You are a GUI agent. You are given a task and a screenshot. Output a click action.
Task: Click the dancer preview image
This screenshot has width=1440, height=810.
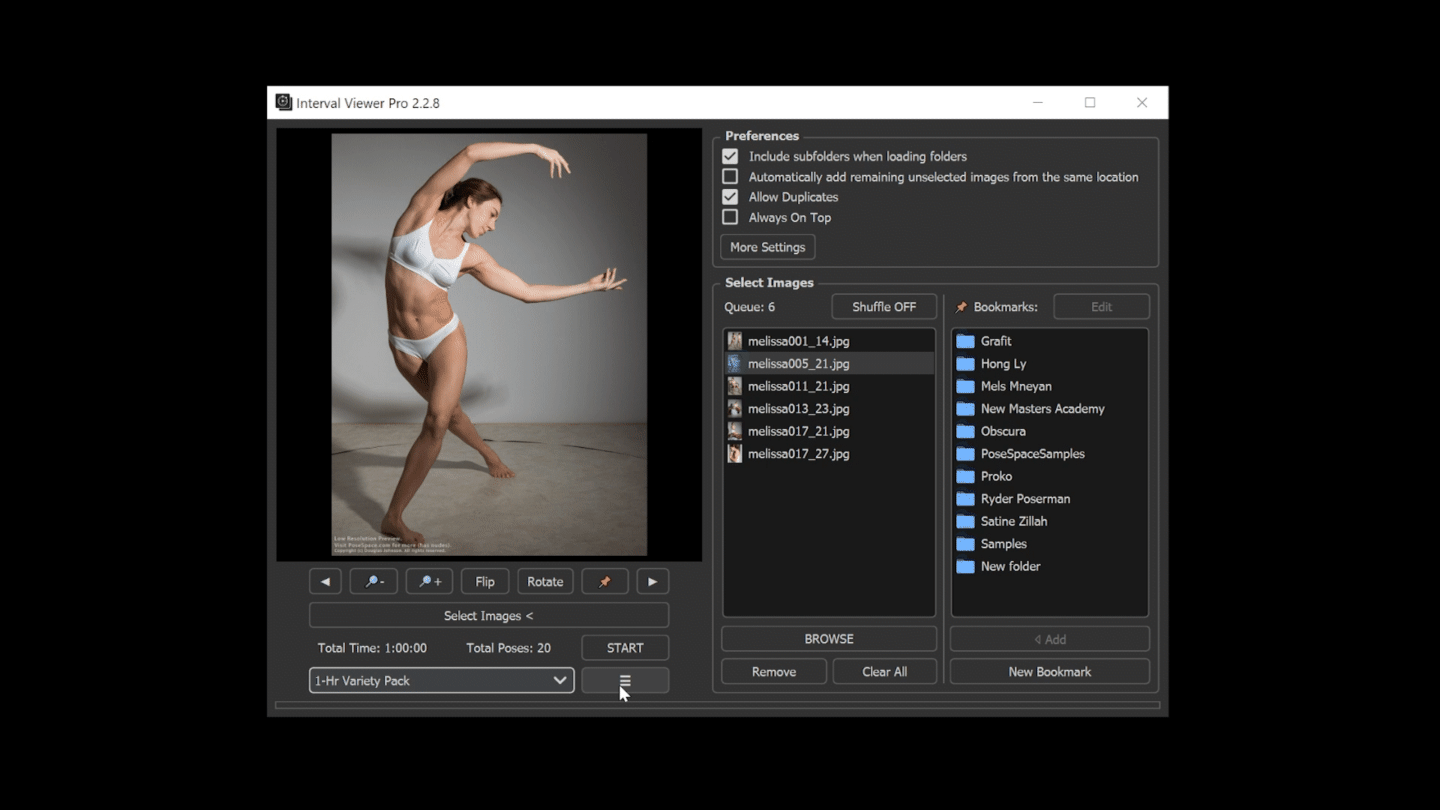489,345
